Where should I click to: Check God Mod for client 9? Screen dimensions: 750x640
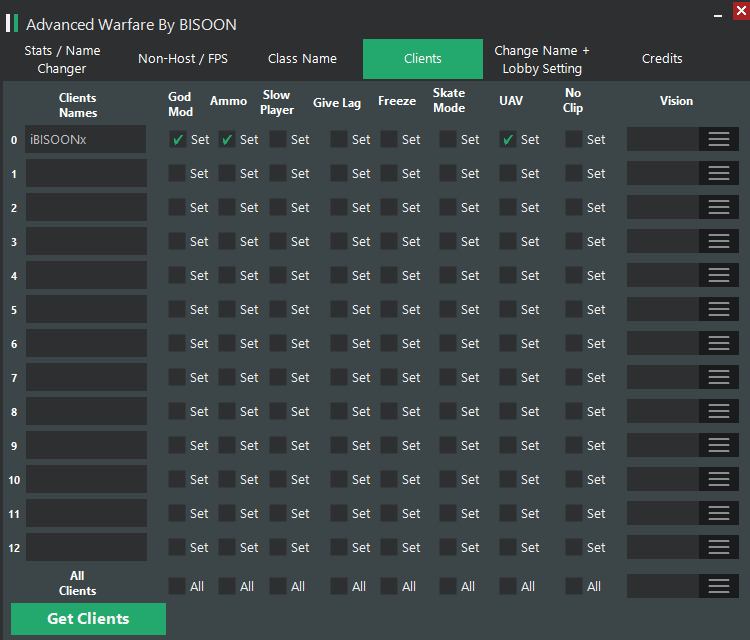(x=177, y=445)
